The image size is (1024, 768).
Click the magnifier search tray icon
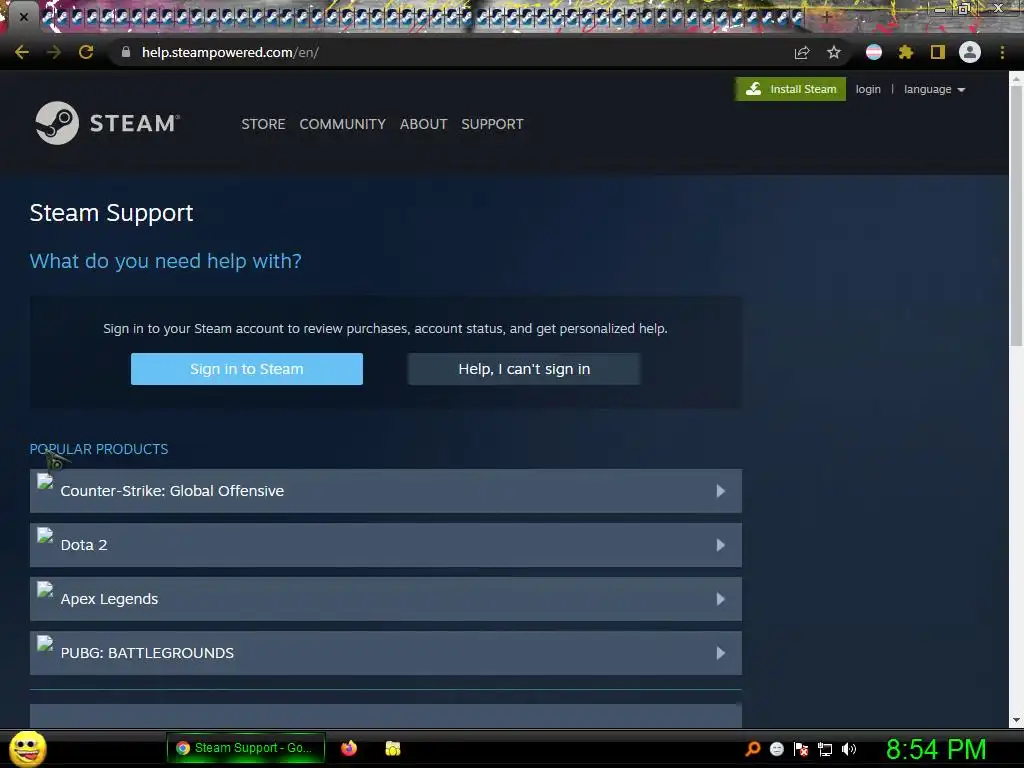(753, 748)
